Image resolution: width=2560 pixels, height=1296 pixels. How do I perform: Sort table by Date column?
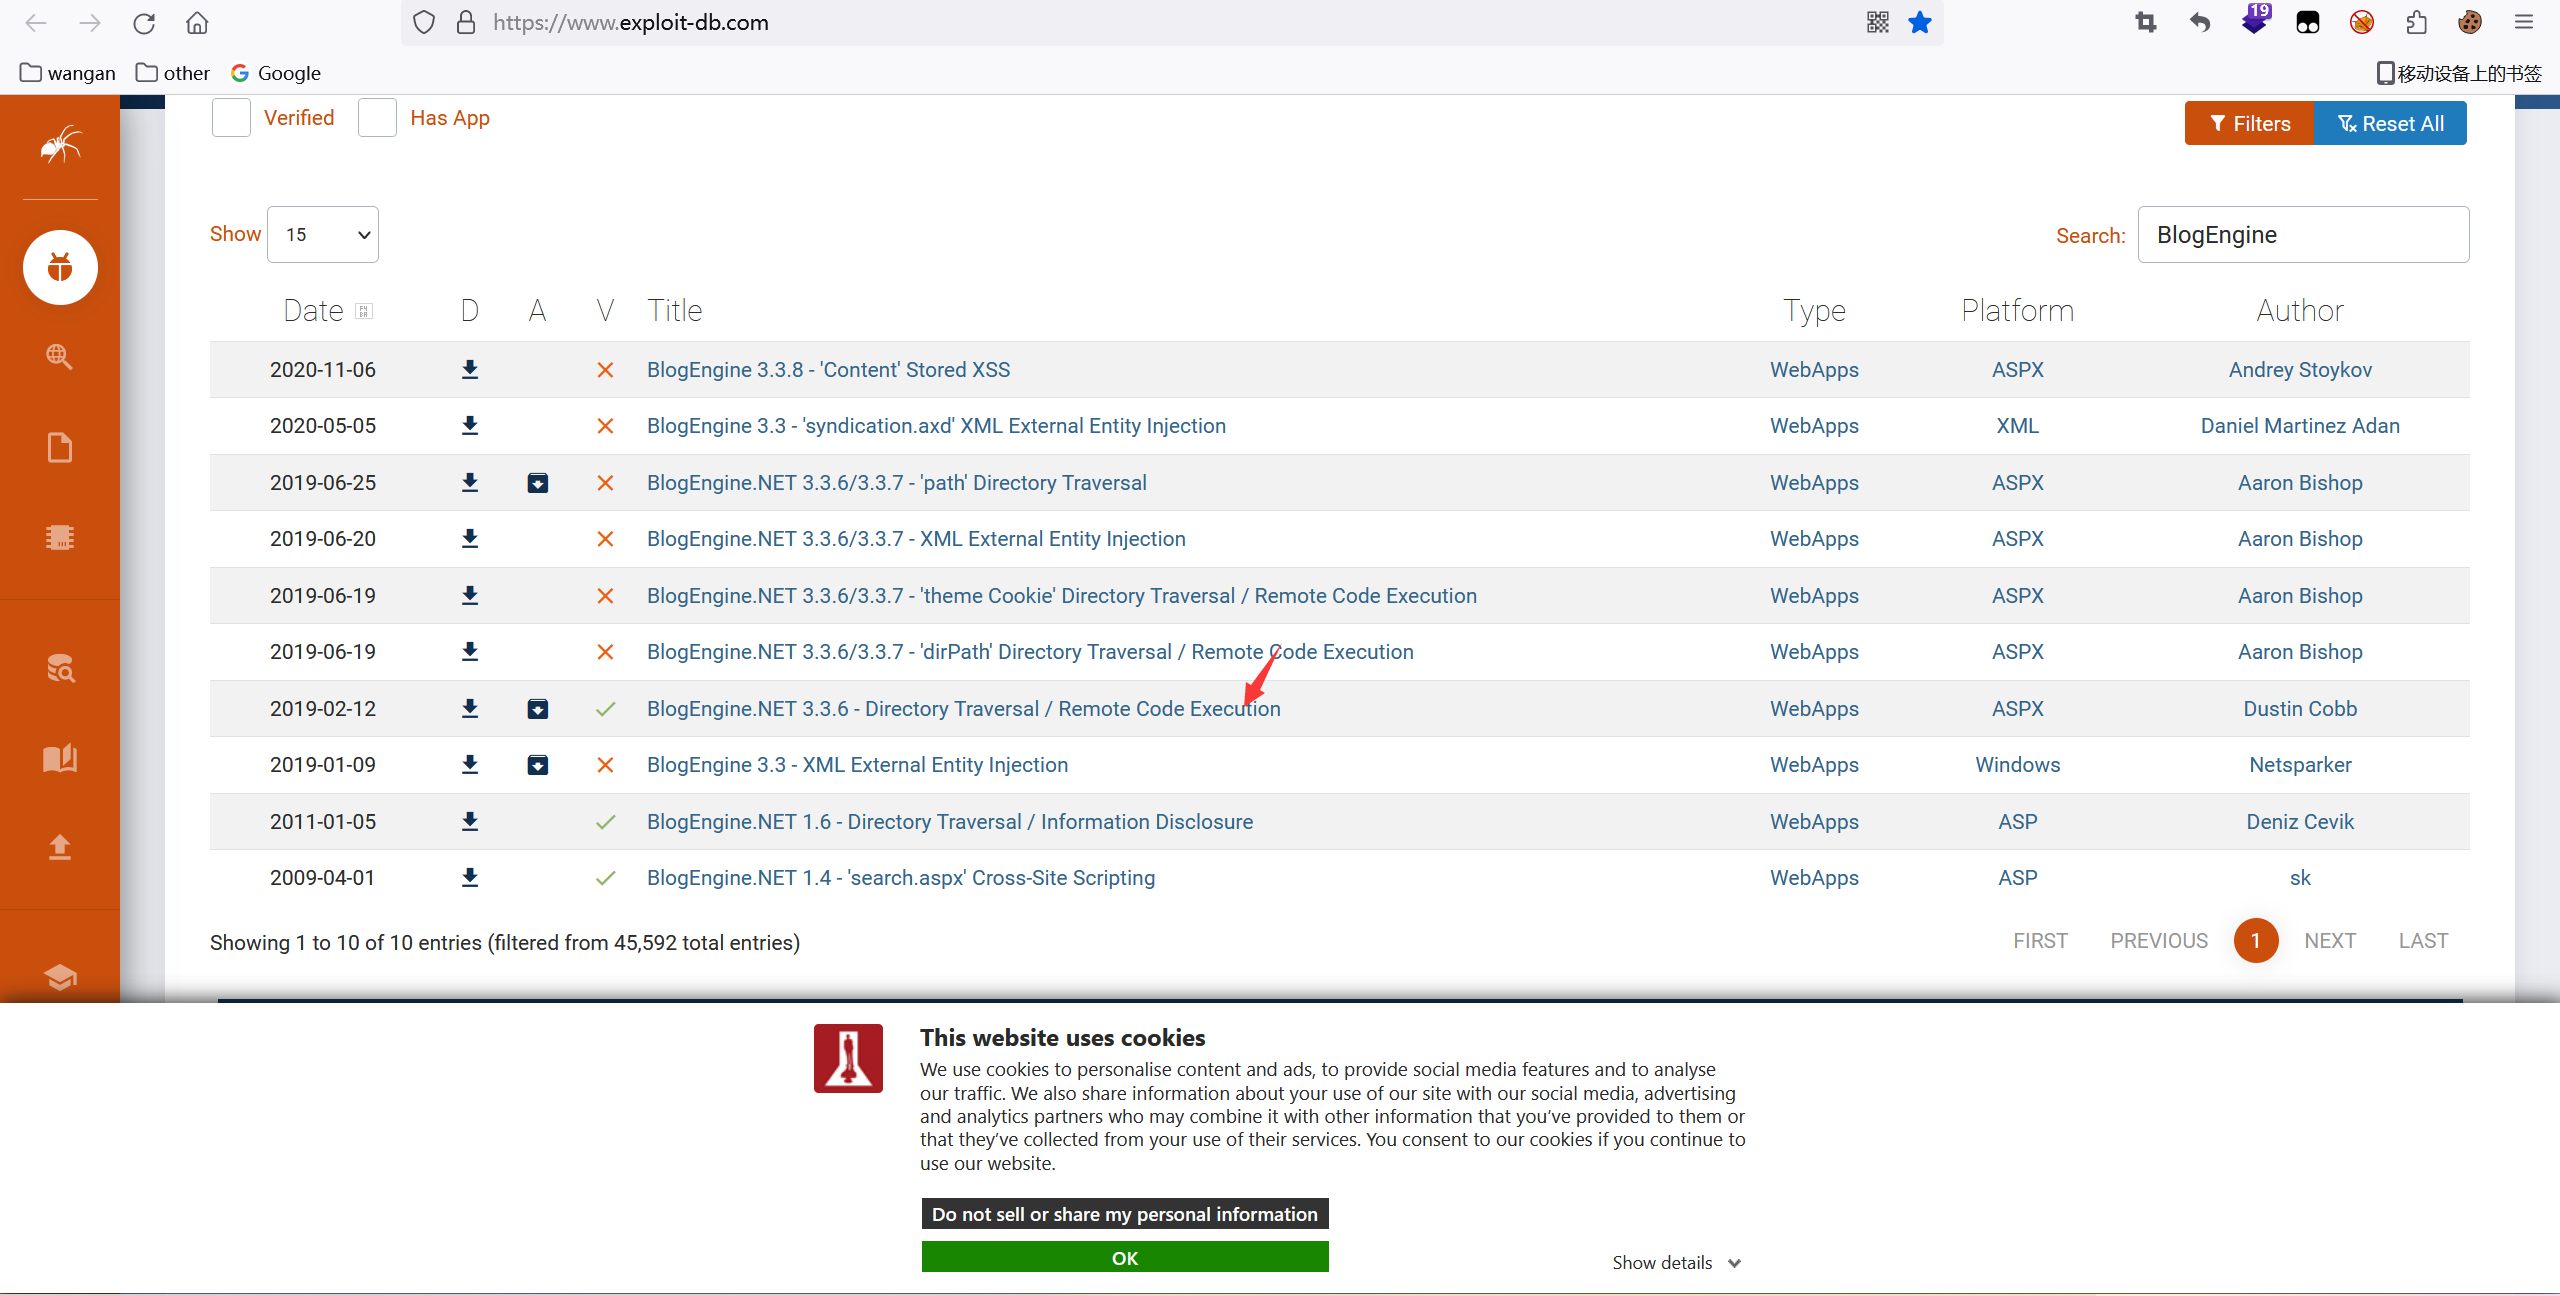[314, 311]
